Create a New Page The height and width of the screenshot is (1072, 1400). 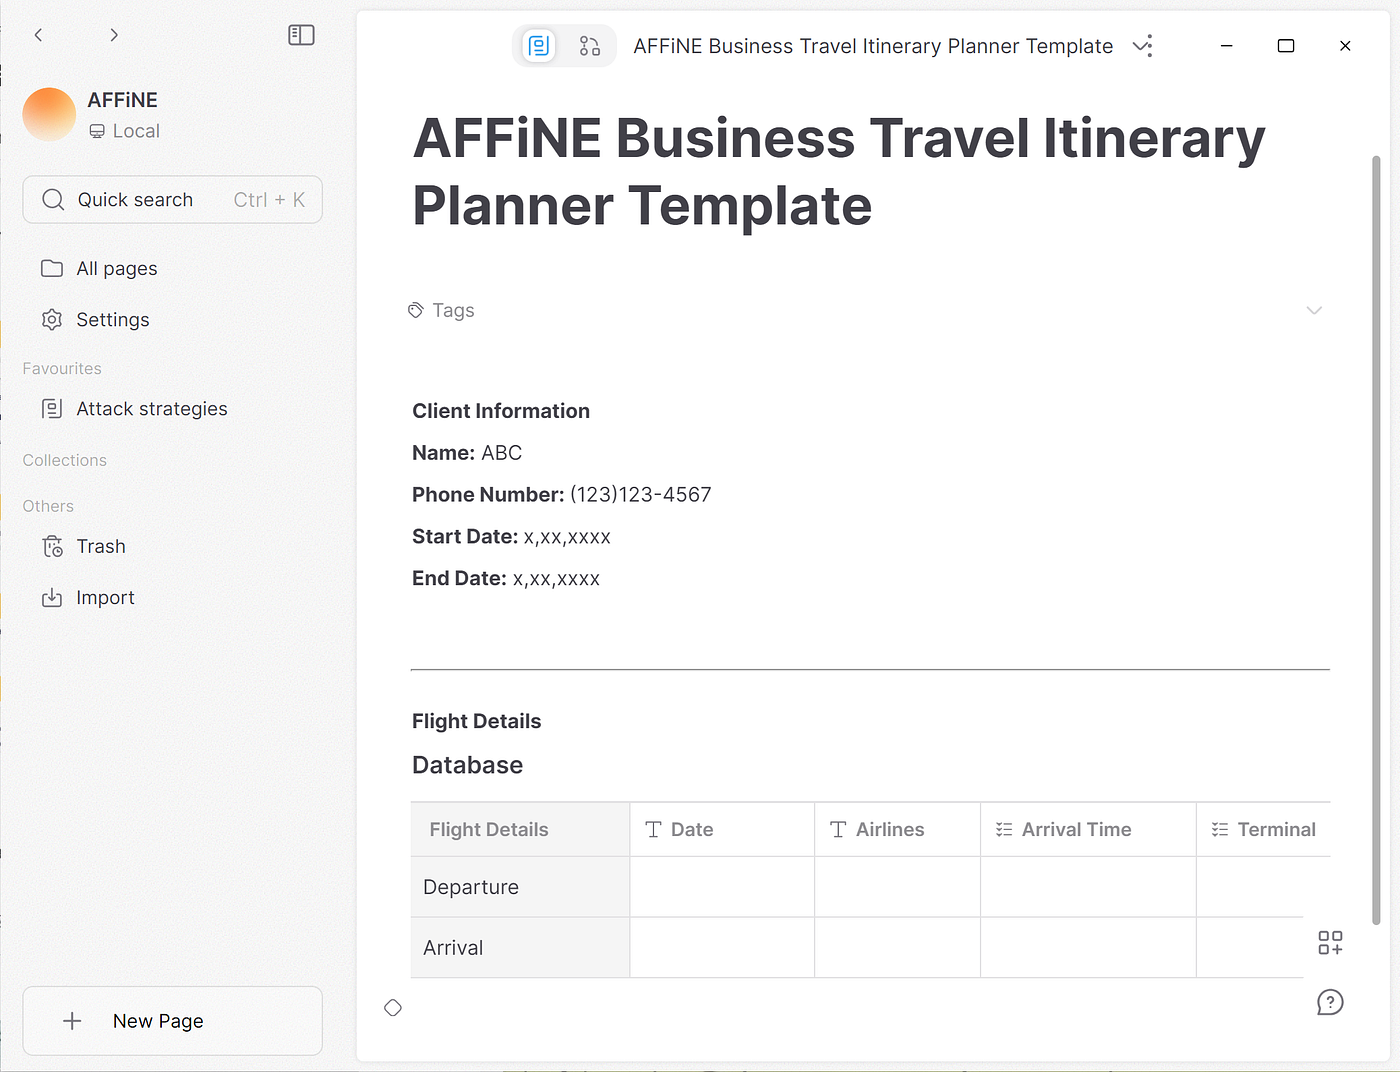click(173, 1021)
